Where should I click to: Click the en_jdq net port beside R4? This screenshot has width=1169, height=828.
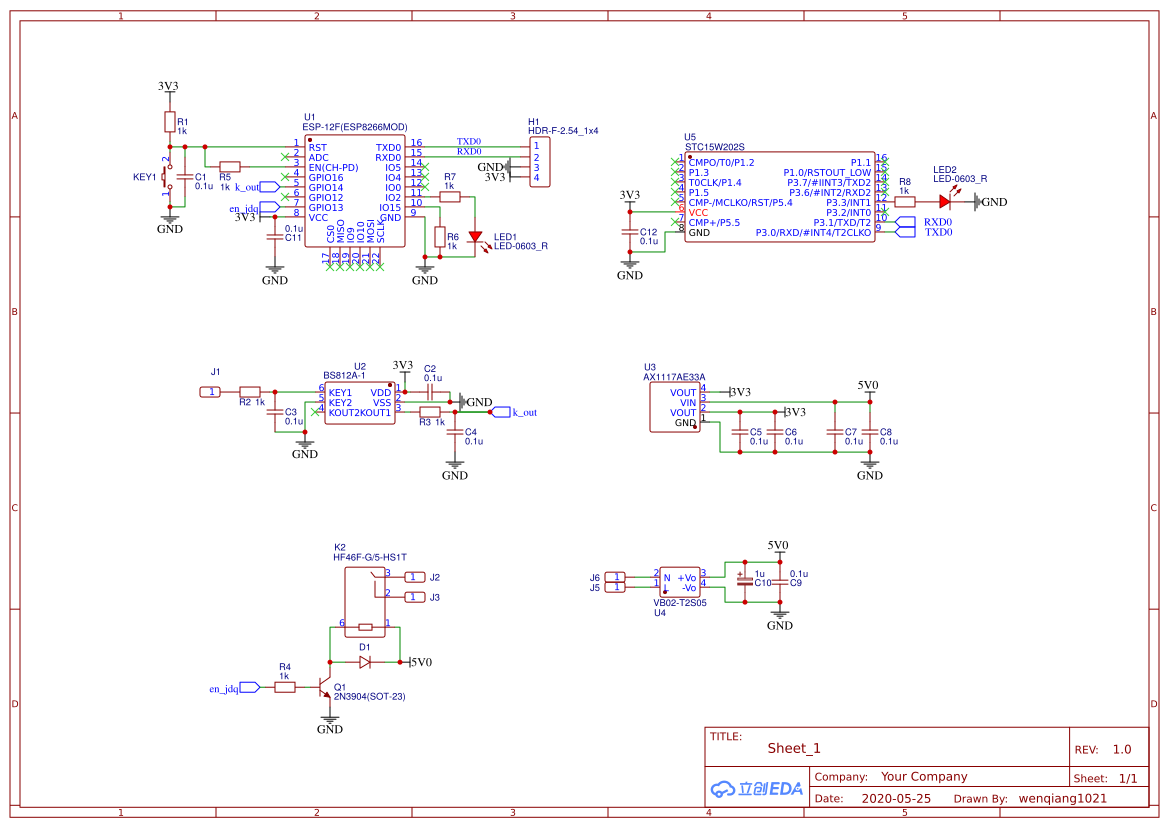pyautogui.click(x=250, y=687)
